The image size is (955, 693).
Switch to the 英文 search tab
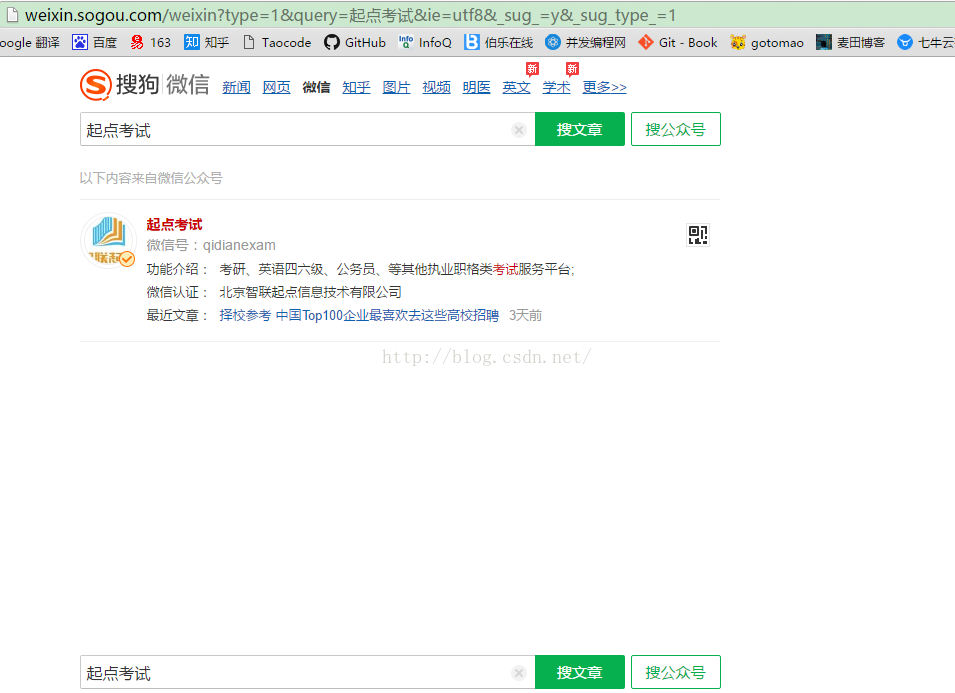coord(516,88)
